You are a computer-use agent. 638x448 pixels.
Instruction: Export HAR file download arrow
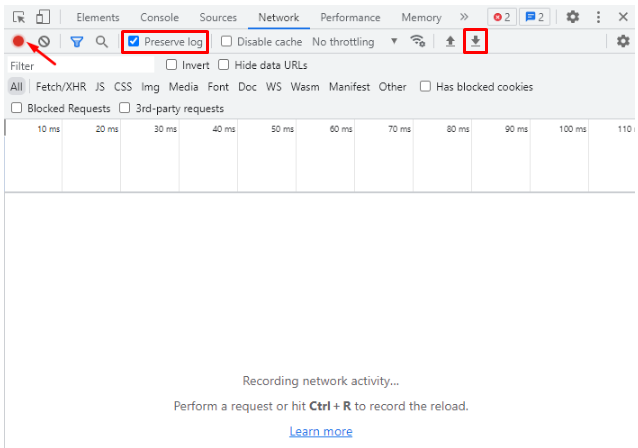coord(476,42)
